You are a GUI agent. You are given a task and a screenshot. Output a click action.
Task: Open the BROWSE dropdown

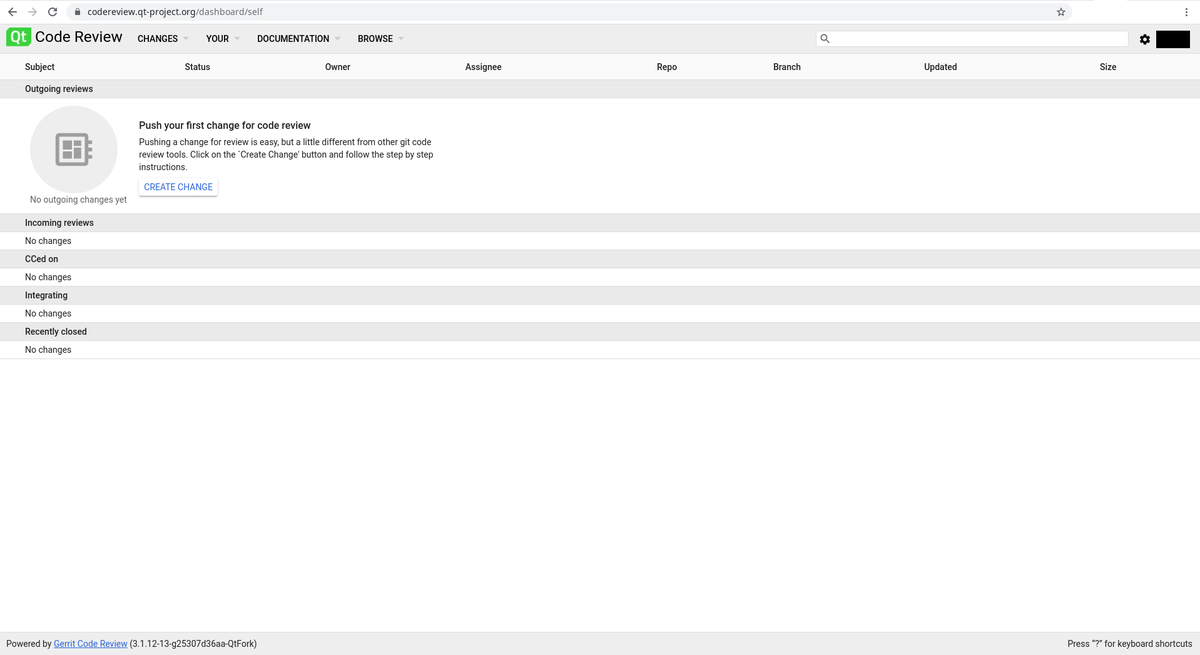point(374,39)
